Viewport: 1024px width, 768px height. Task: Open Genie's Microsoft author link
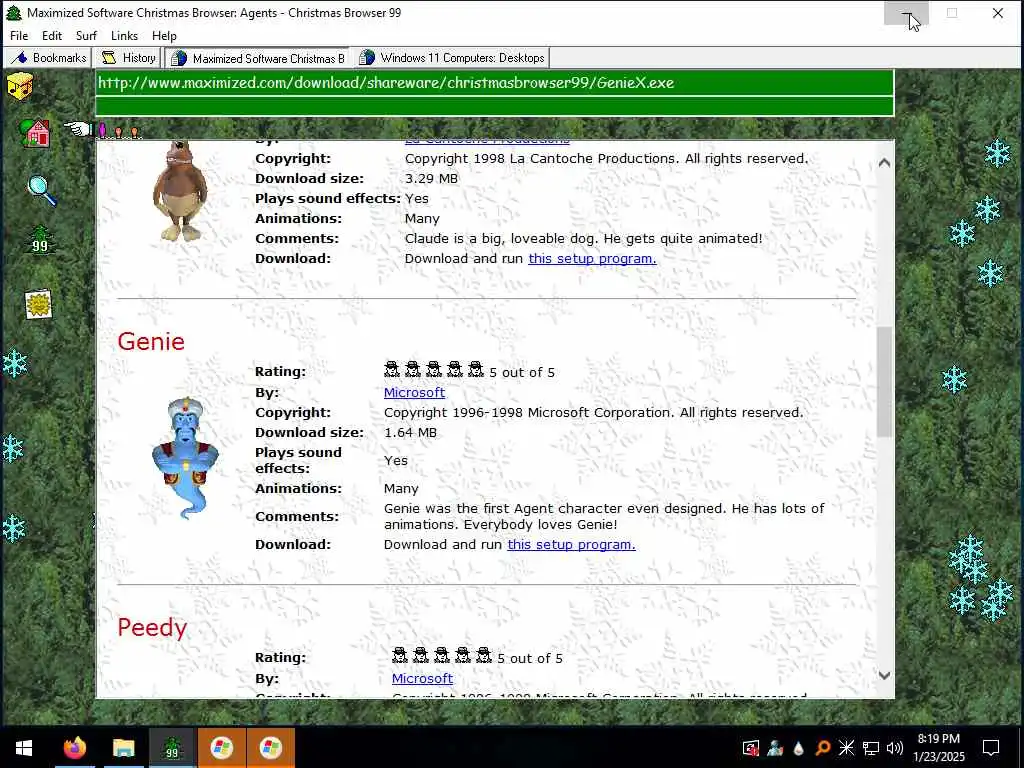click(x=414, y=392)
